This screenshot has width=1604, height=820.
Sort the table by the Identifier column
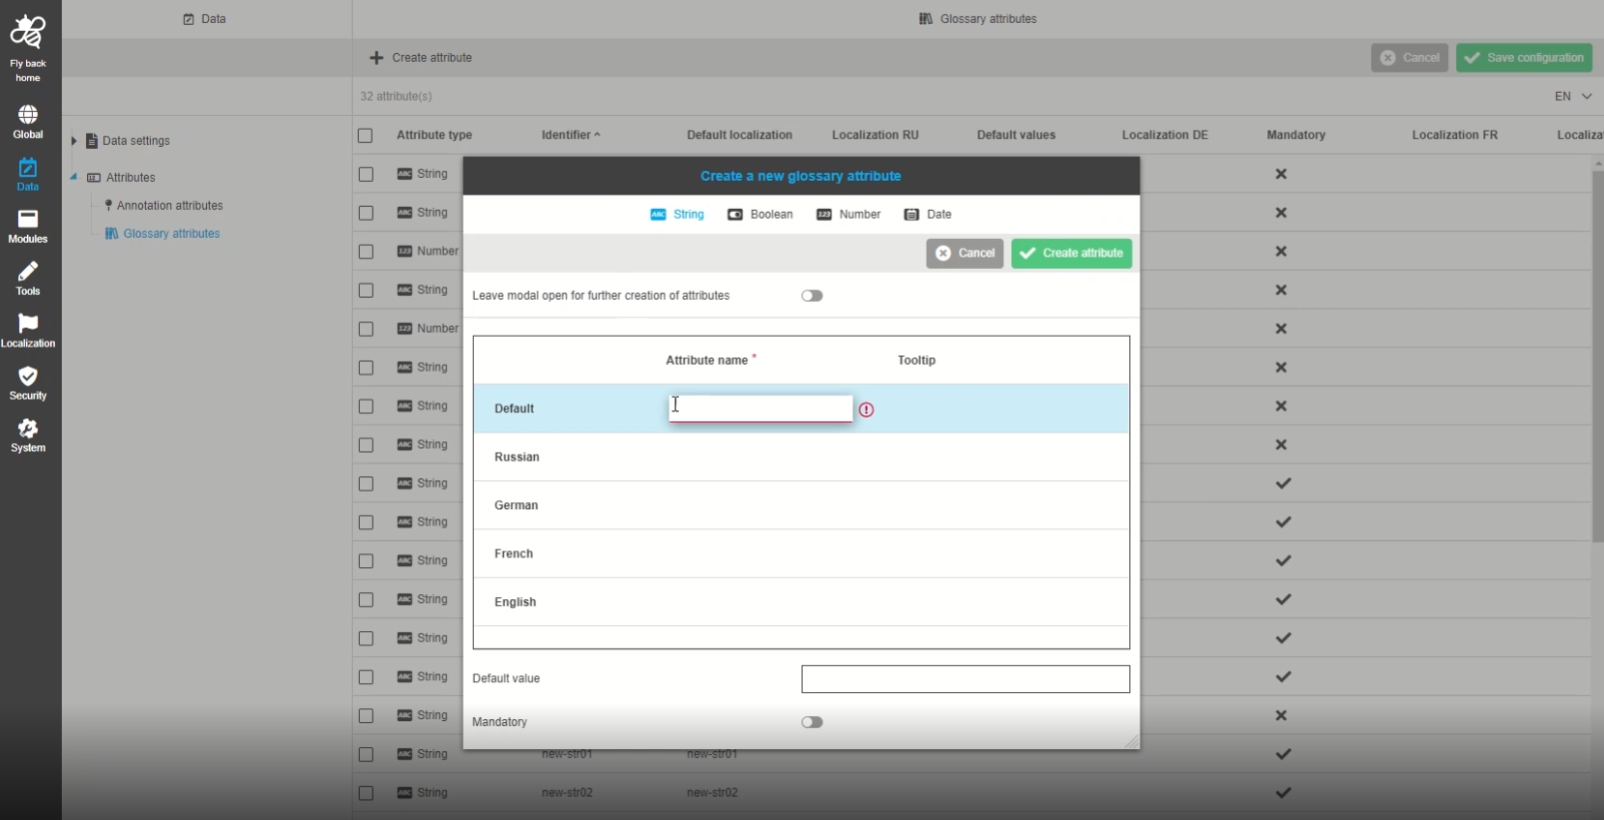coord(571,135)
